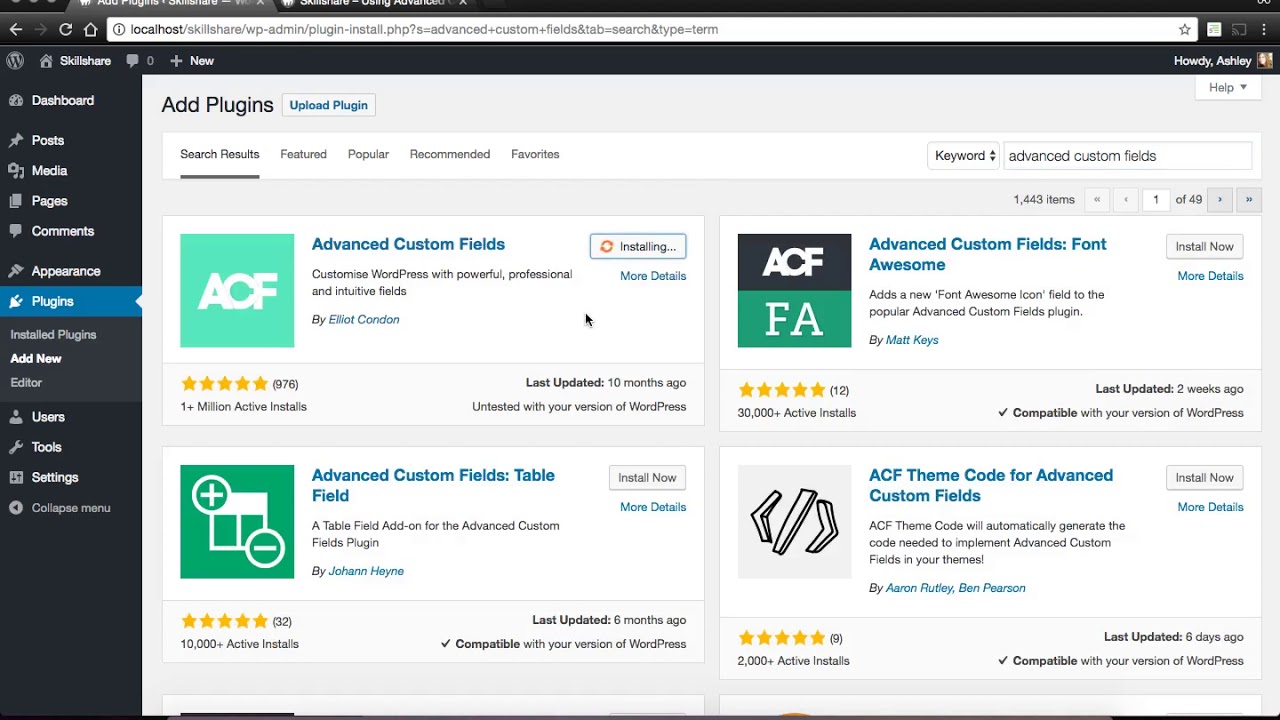Click the Dashboard gauge icon in sidebar
The image size is (1280, 720).
click(16, 100)
